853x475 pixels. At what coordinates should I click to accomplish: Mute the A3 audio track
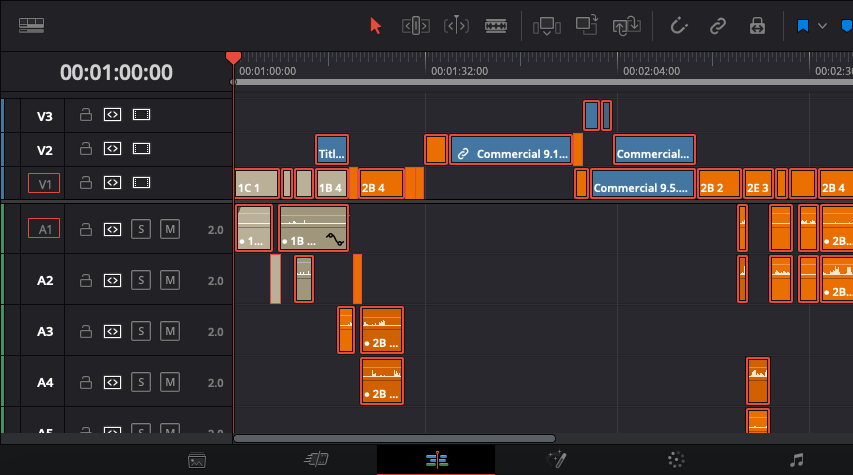tap(170, 331)
